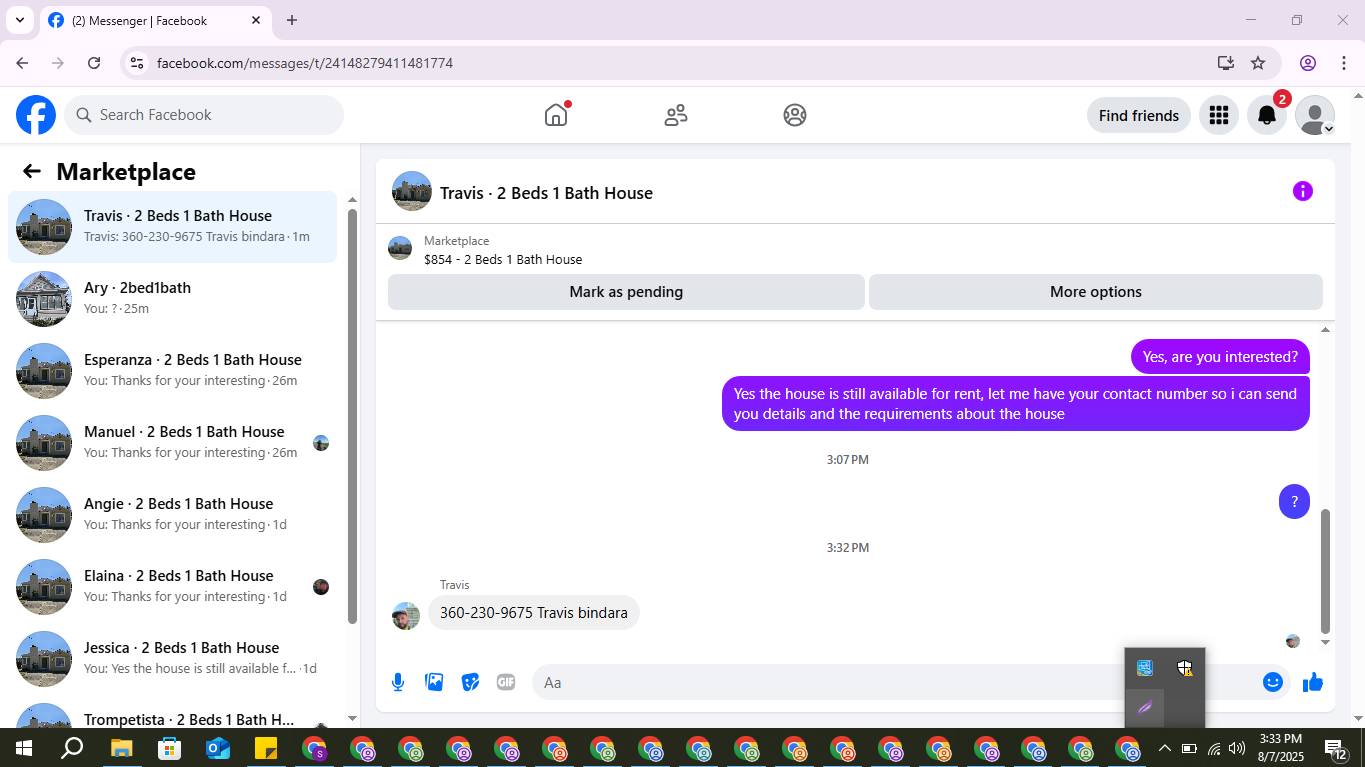The image size is (1365, 767).
Task: Click the Yes, are you interested? message
Action: coord(1220,356)
